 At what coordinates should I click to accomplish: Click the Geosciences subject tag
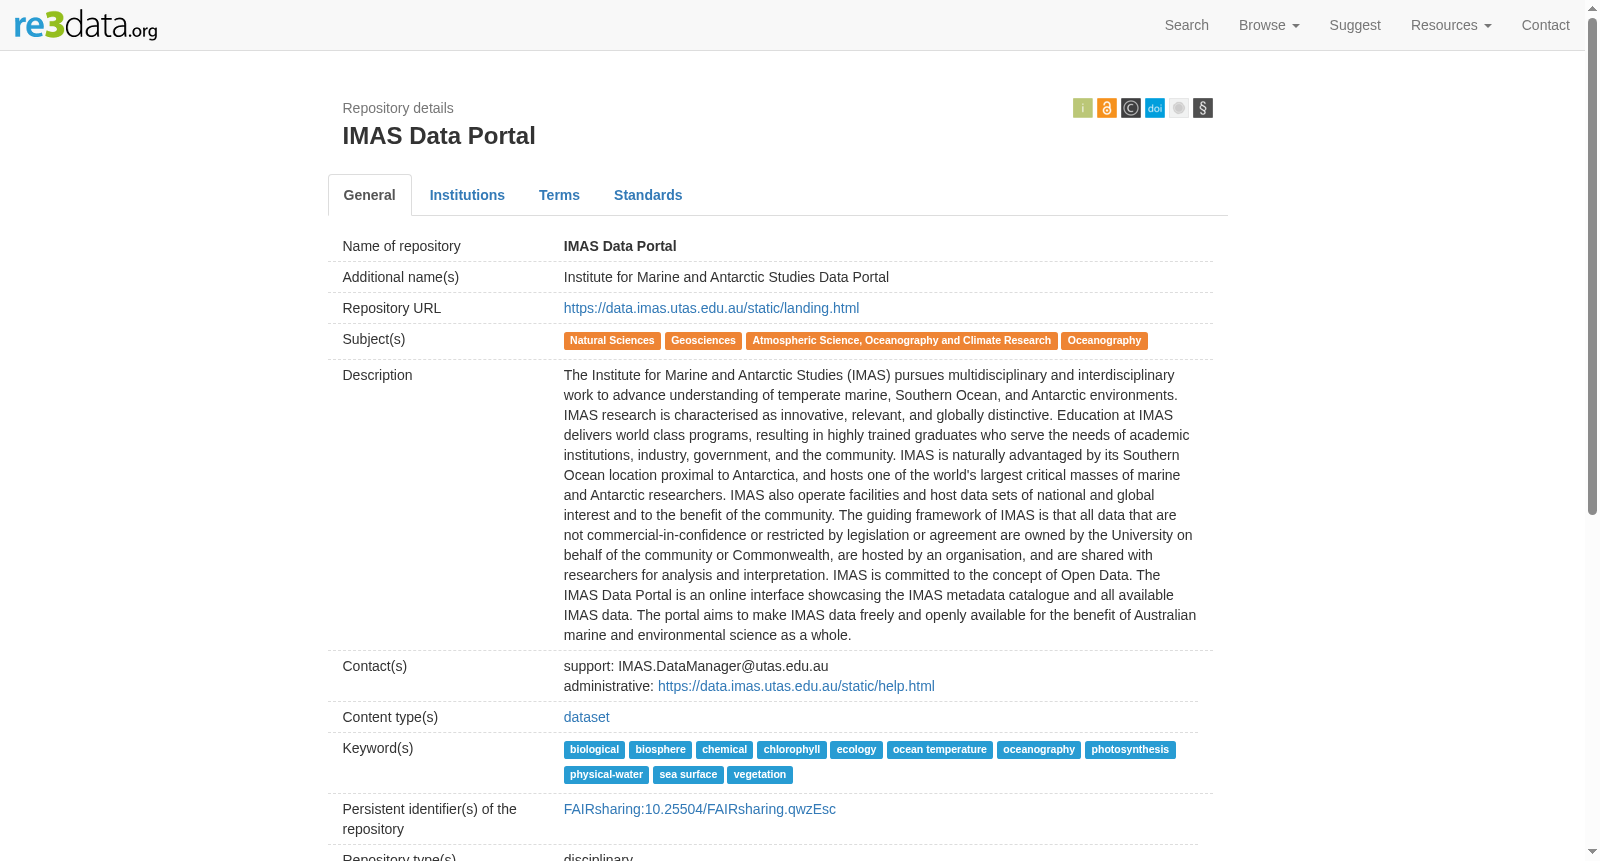click(703, 341)
